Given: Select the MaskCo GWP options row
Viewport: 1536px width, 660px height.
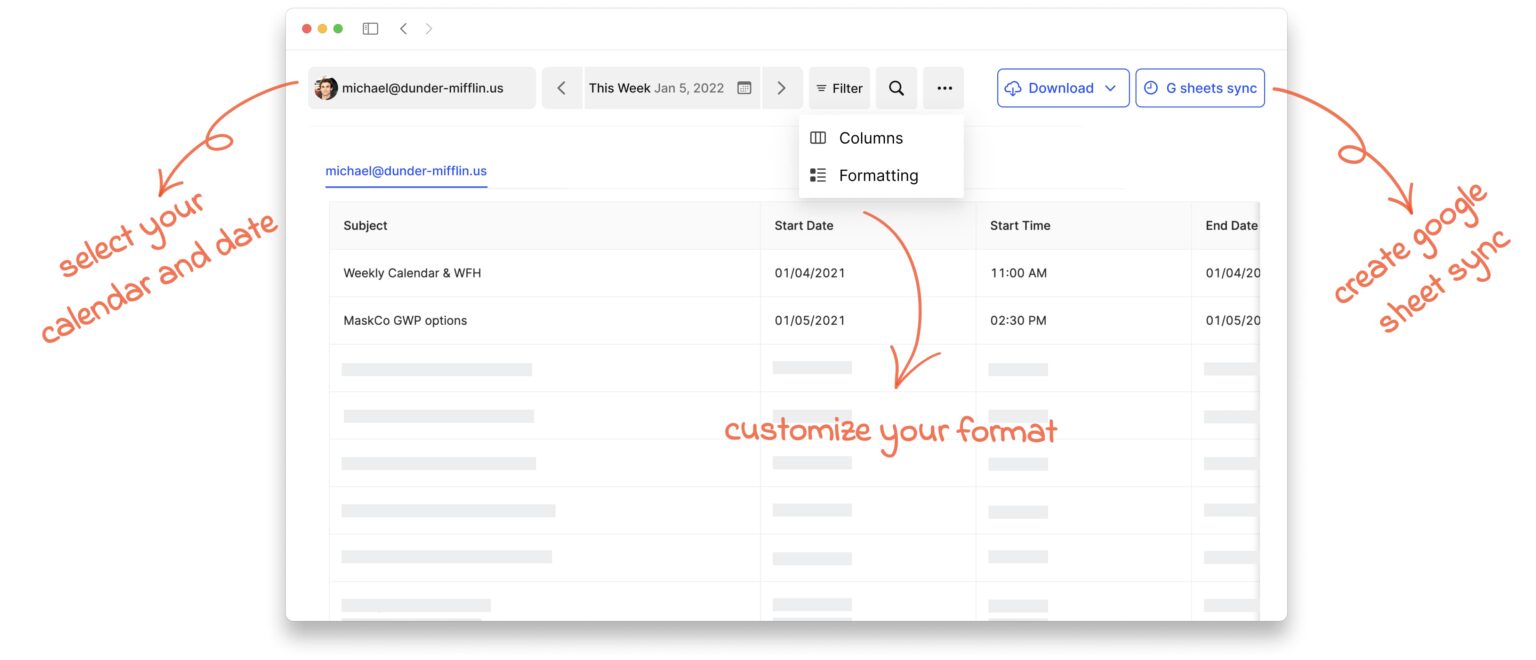Looking at the screenshot, I should click(794, 321).
